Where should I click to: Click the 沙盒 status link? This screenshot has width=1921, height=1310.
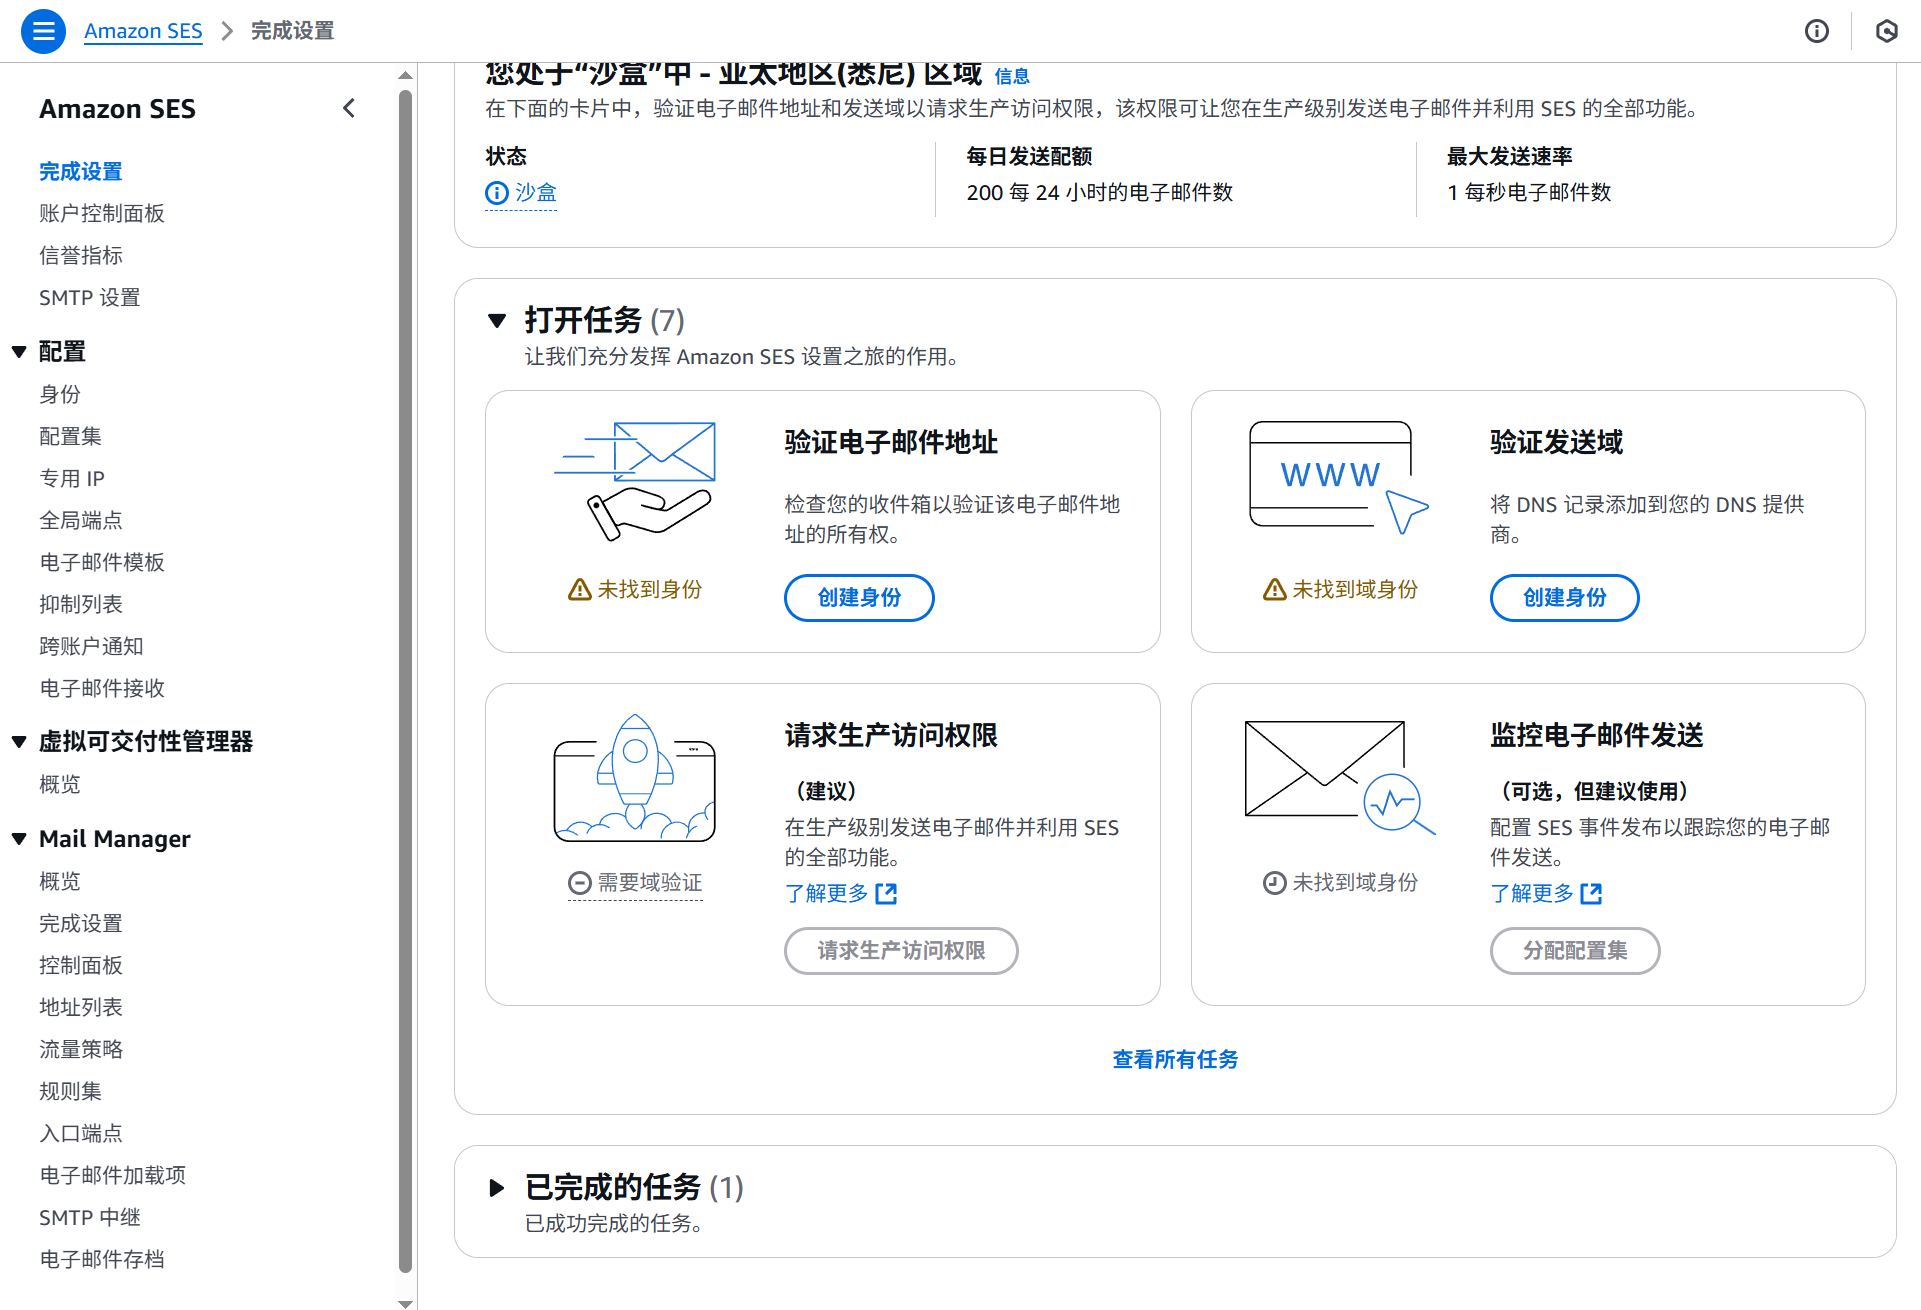point(536,193)
